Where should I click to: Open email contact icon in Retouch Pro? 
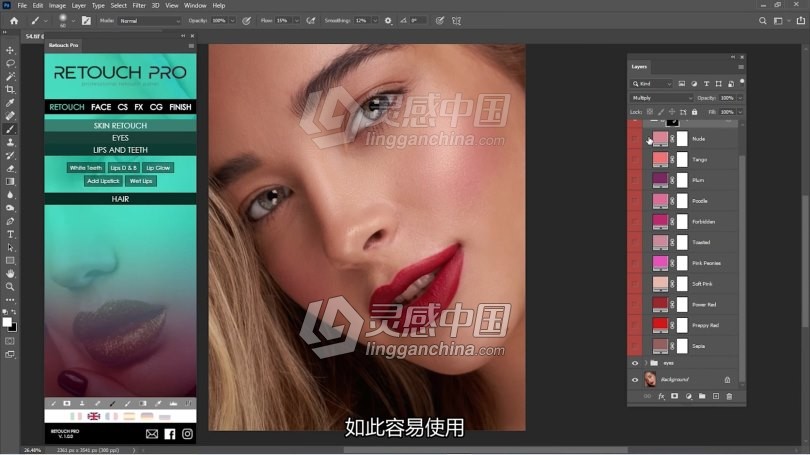pos(152,434)
